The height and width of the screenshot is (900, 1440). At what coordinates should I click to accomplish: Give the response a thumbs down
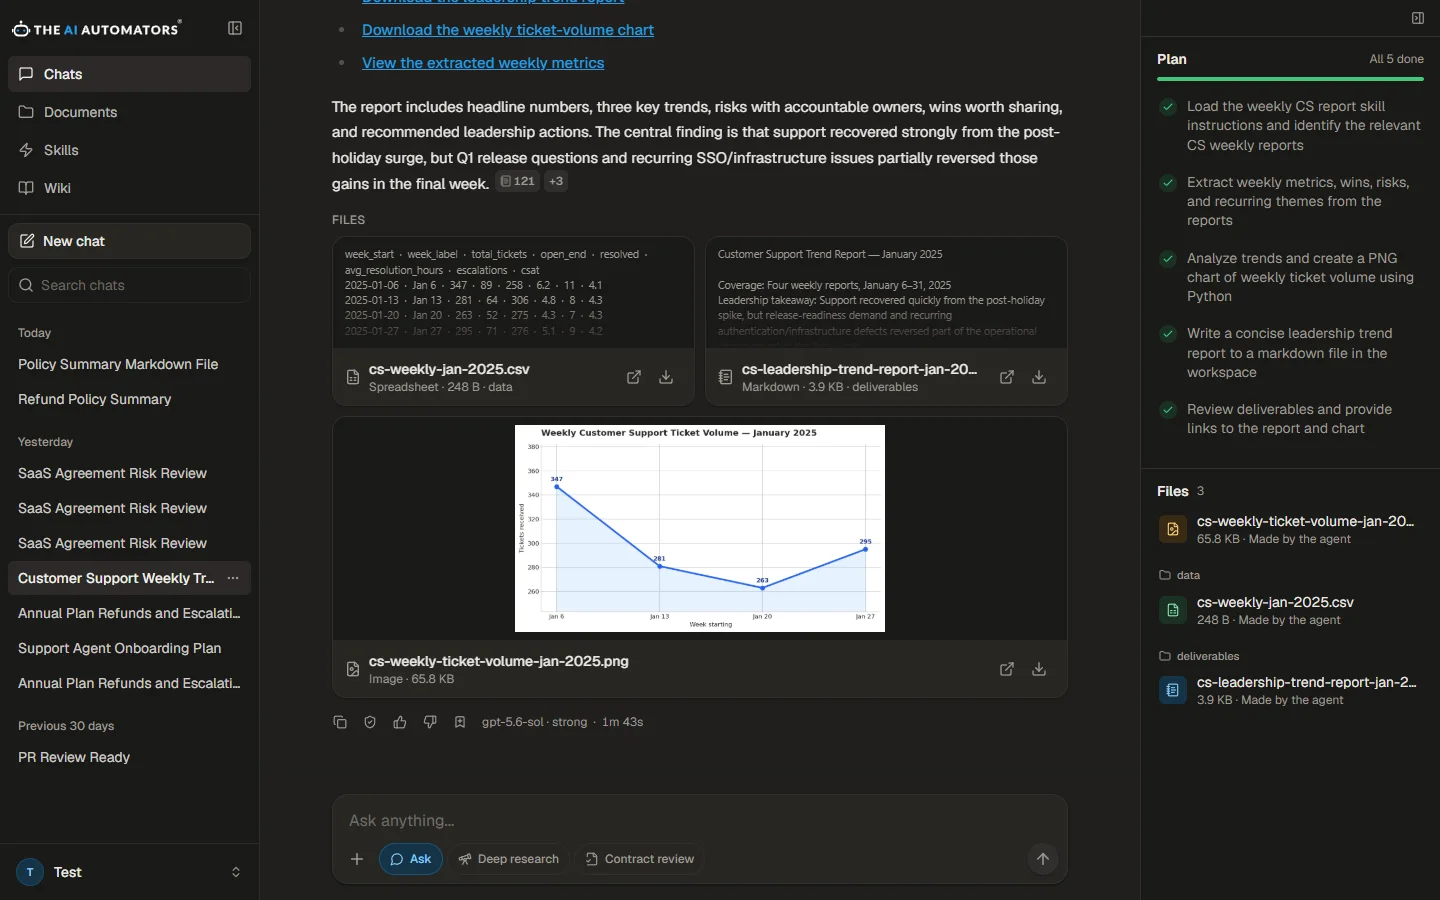click(430, 722)
